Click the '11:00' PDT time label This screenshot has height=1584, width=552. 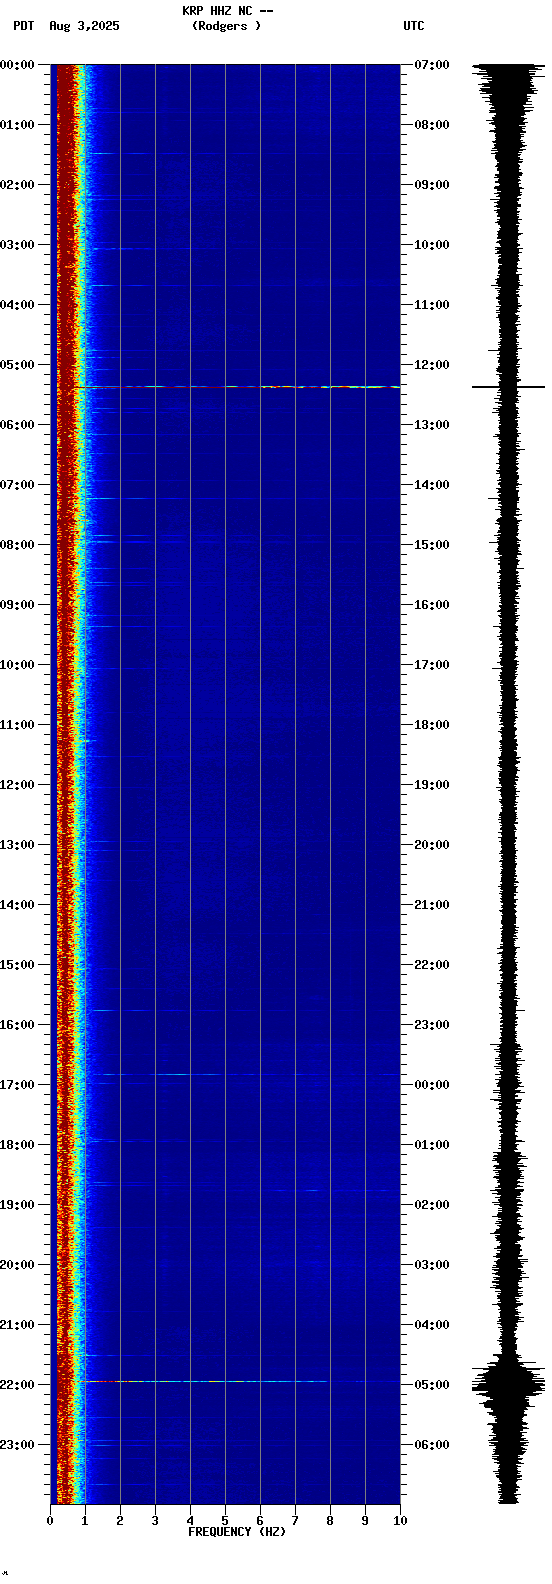[x=17, y=725]
